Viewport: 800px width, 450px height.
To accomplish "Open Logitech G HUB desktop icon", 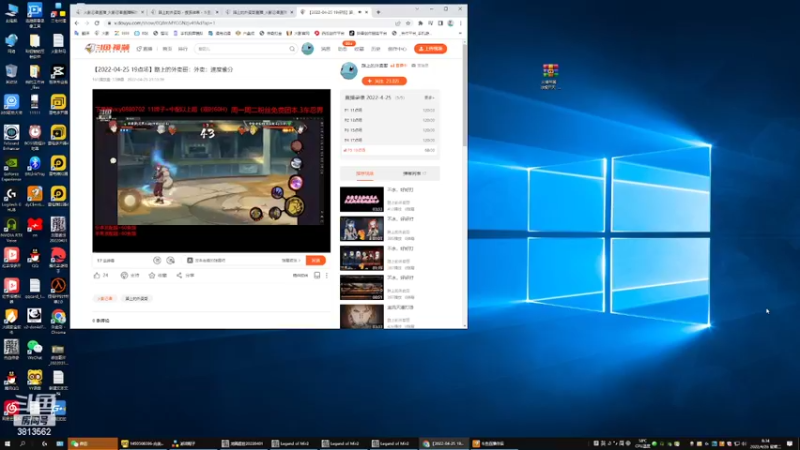I will [x=11, y=199].
